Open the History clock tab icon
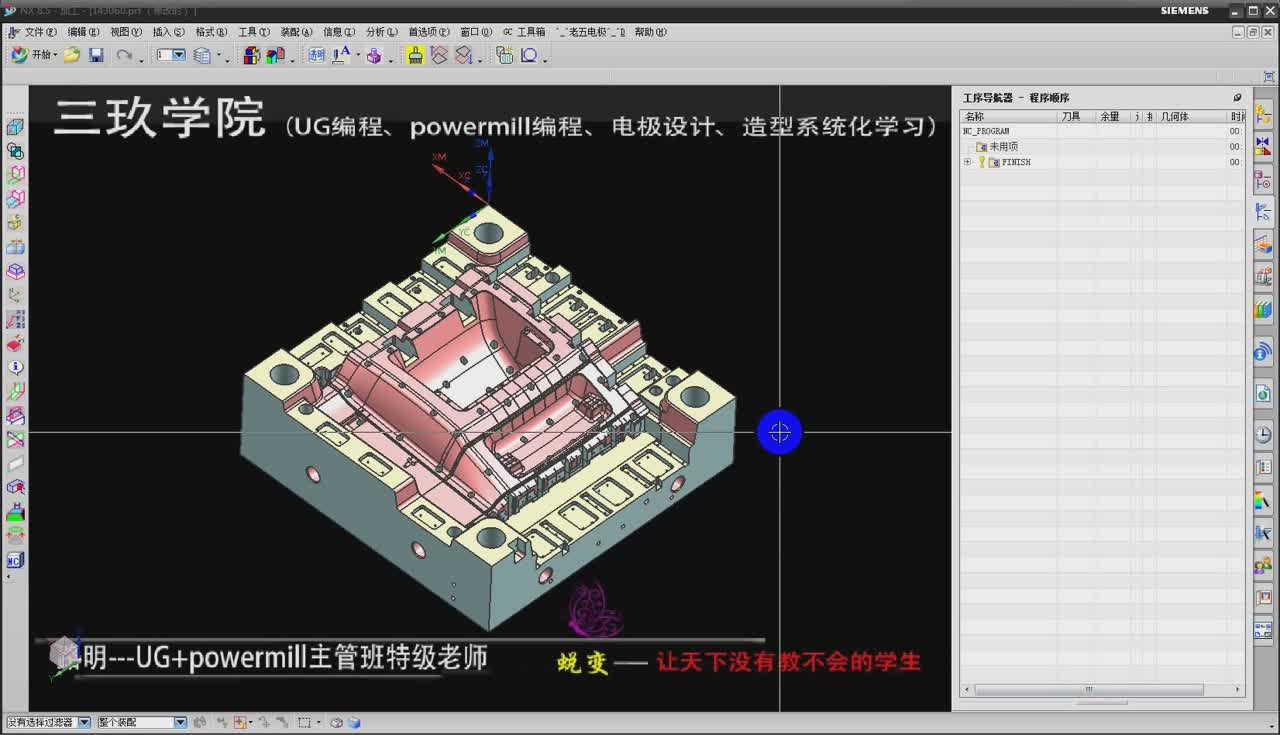 (1263, 435)
